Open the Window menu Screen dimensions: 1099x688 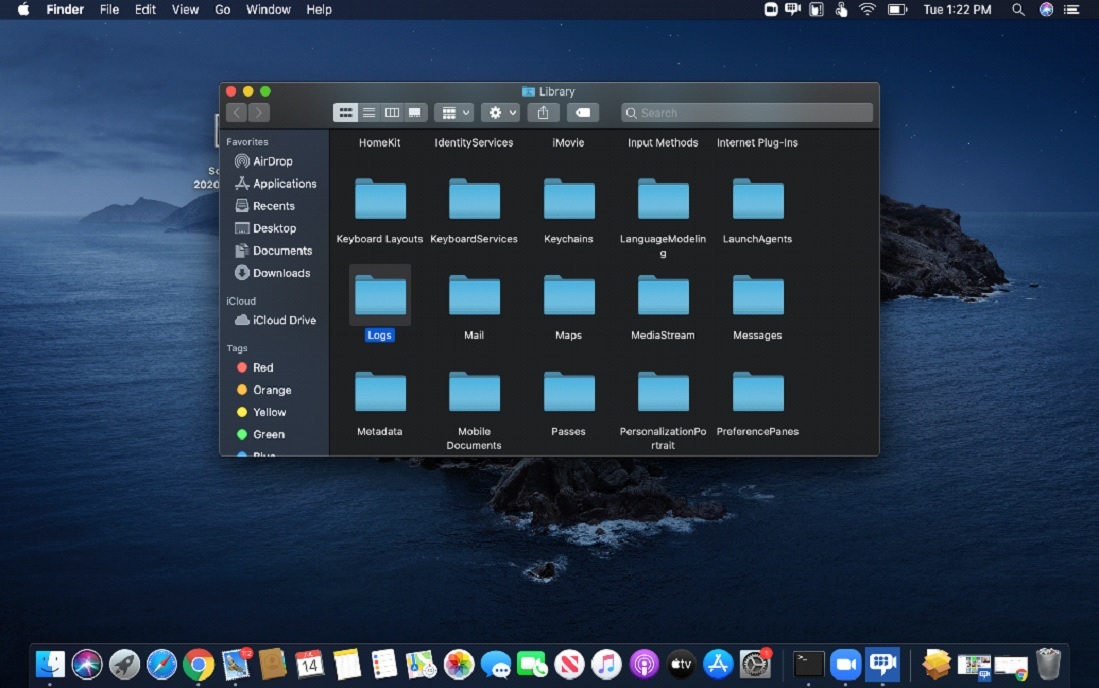point(268,10)
